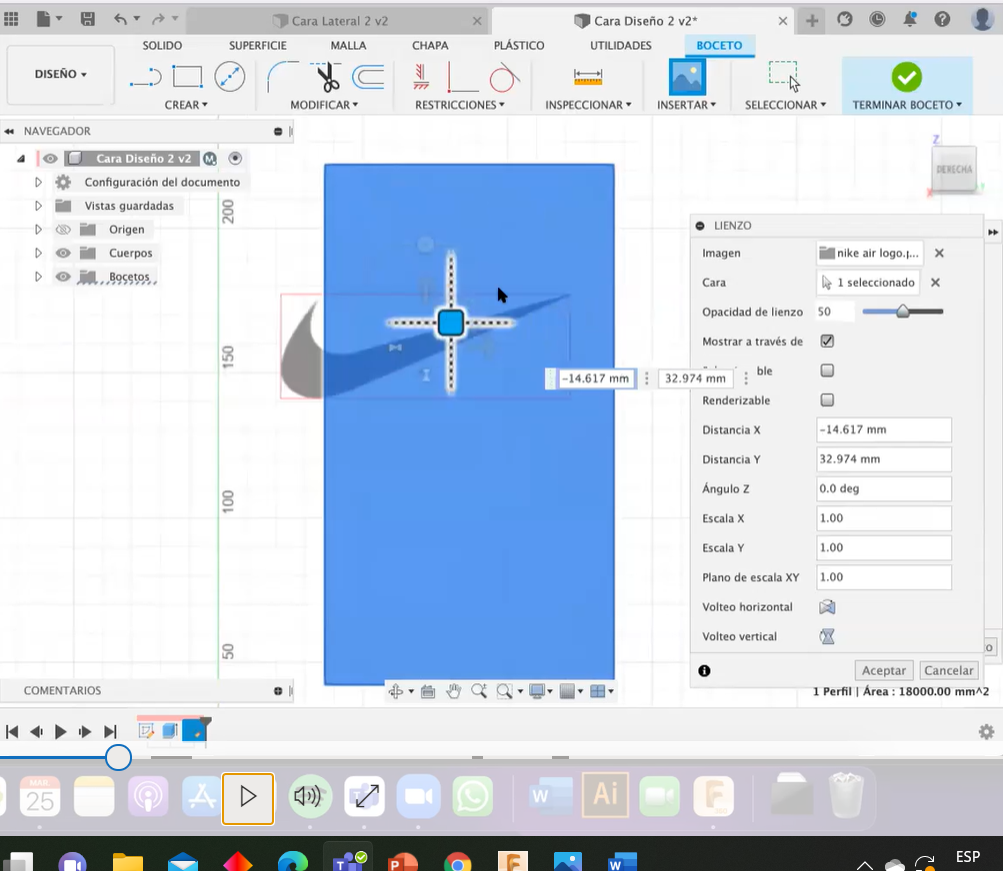The width and height of the screenshot is (1003, 871).
Task: Hide the Cuerpos folder
Action: click(x=63, y=253)
